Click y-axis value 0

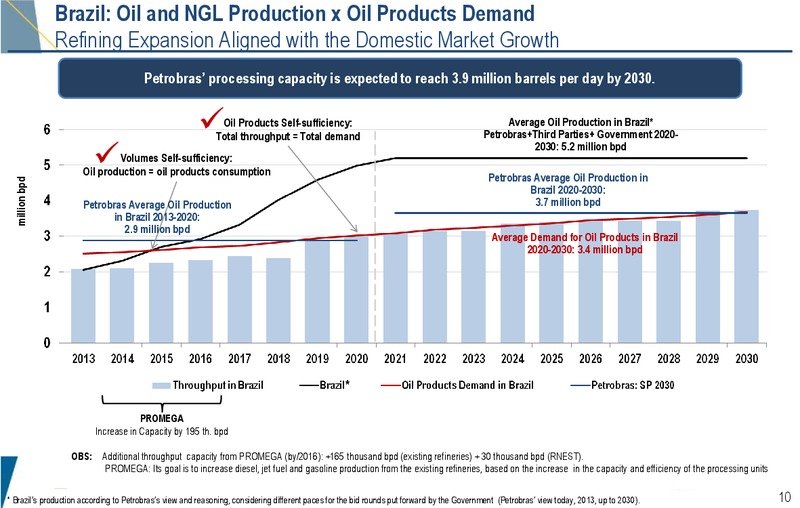tap(47, 343)
